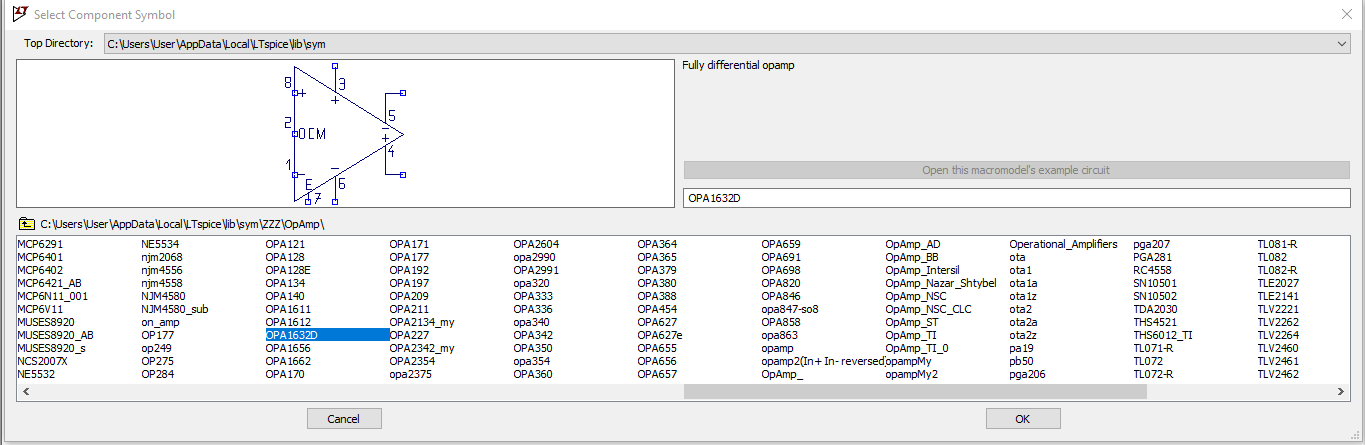Dismiss the dialog with Cancel
Image resolution: width=1365 pixels, height=445 pixels.
[344, 418]
